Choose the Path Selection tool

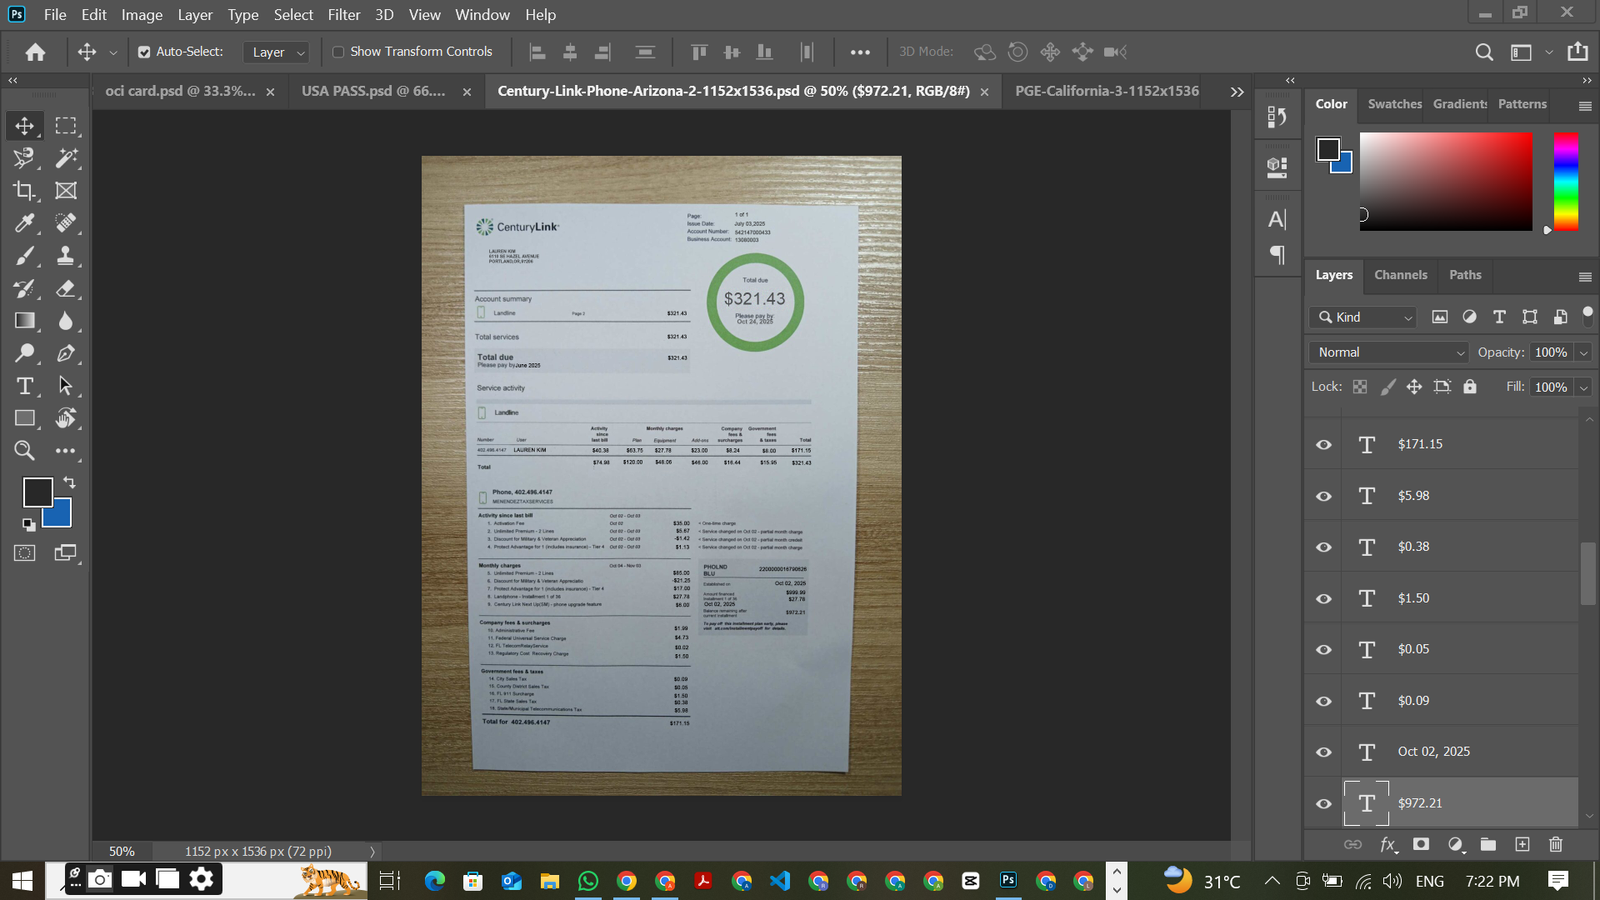click(66, 386)
